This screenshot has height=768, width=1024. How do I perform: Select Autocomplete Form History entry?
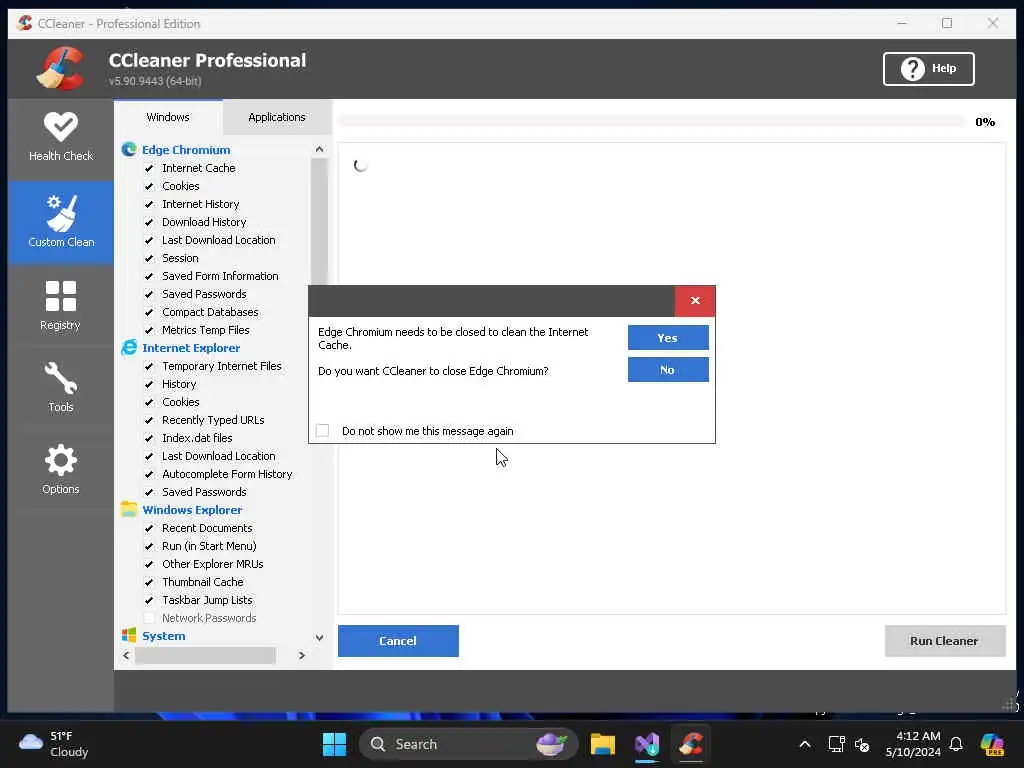pos(227,473)
